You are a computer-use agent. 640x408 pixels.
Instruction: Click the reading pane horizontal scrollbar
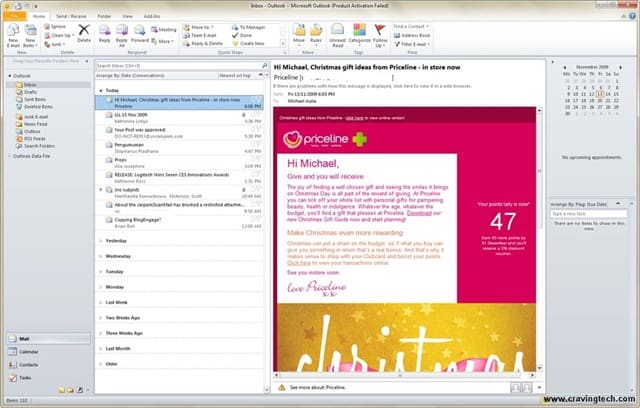404,375
